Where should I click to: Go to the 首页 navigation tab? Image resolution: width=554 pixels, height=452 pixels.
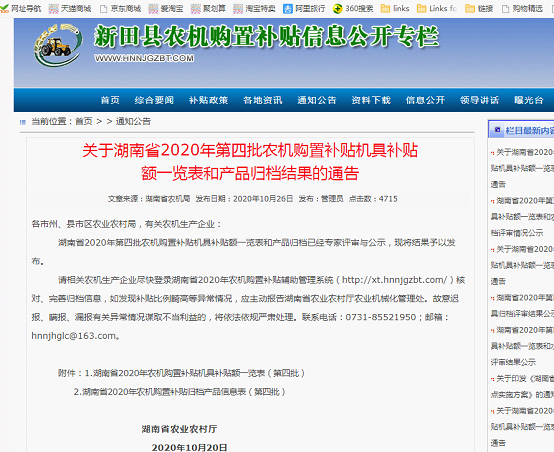coord(110,100)
